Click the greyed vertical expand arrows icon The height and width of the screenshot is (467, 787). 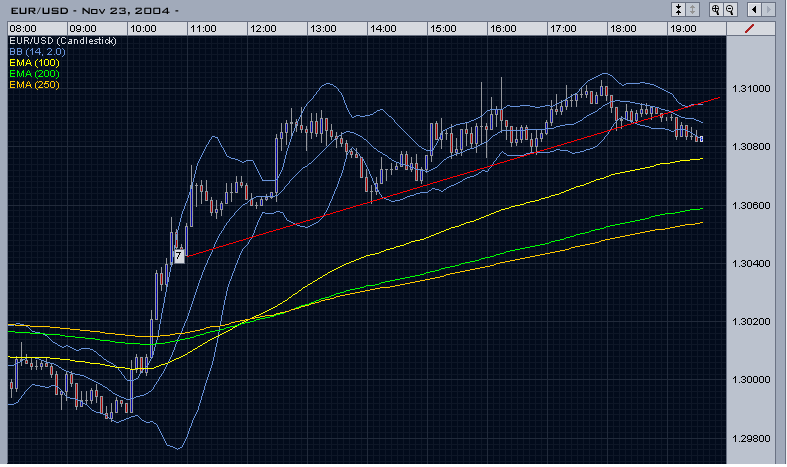pyautogui.click(x=693, y=10)
